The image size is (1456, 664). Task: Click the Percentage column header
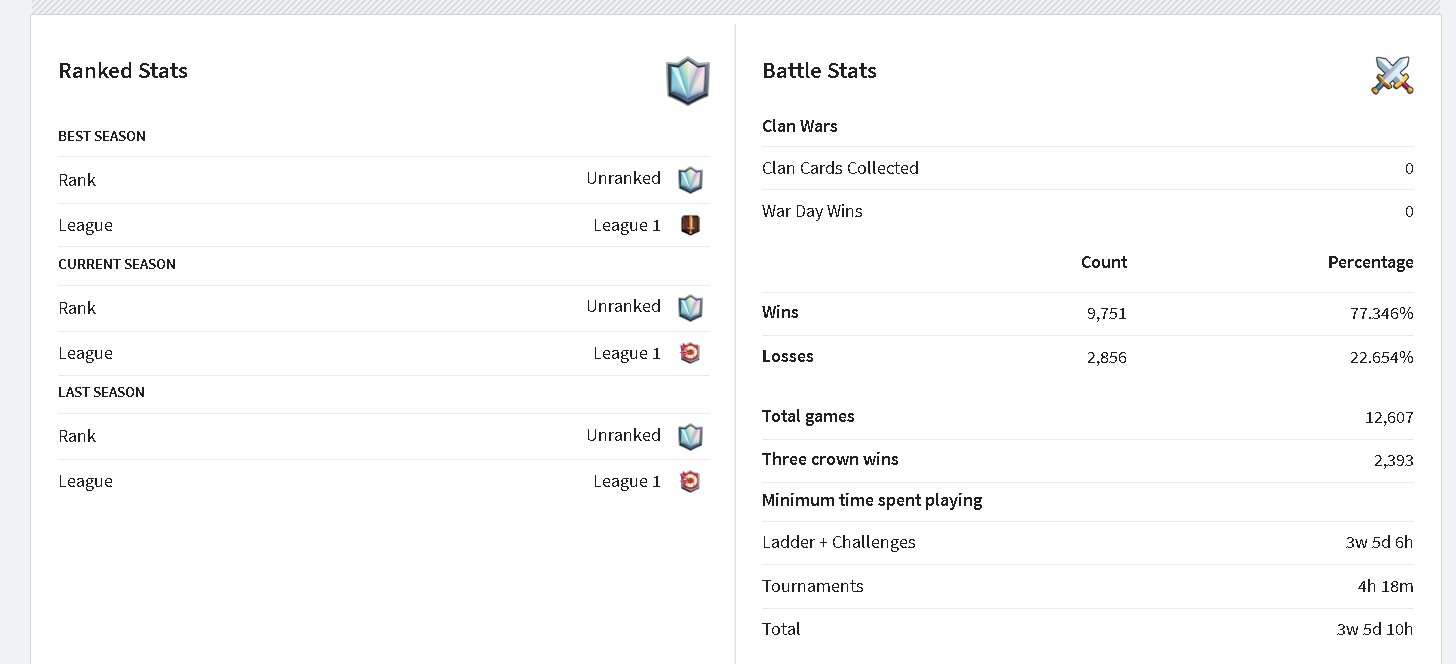pos(1370,262)
